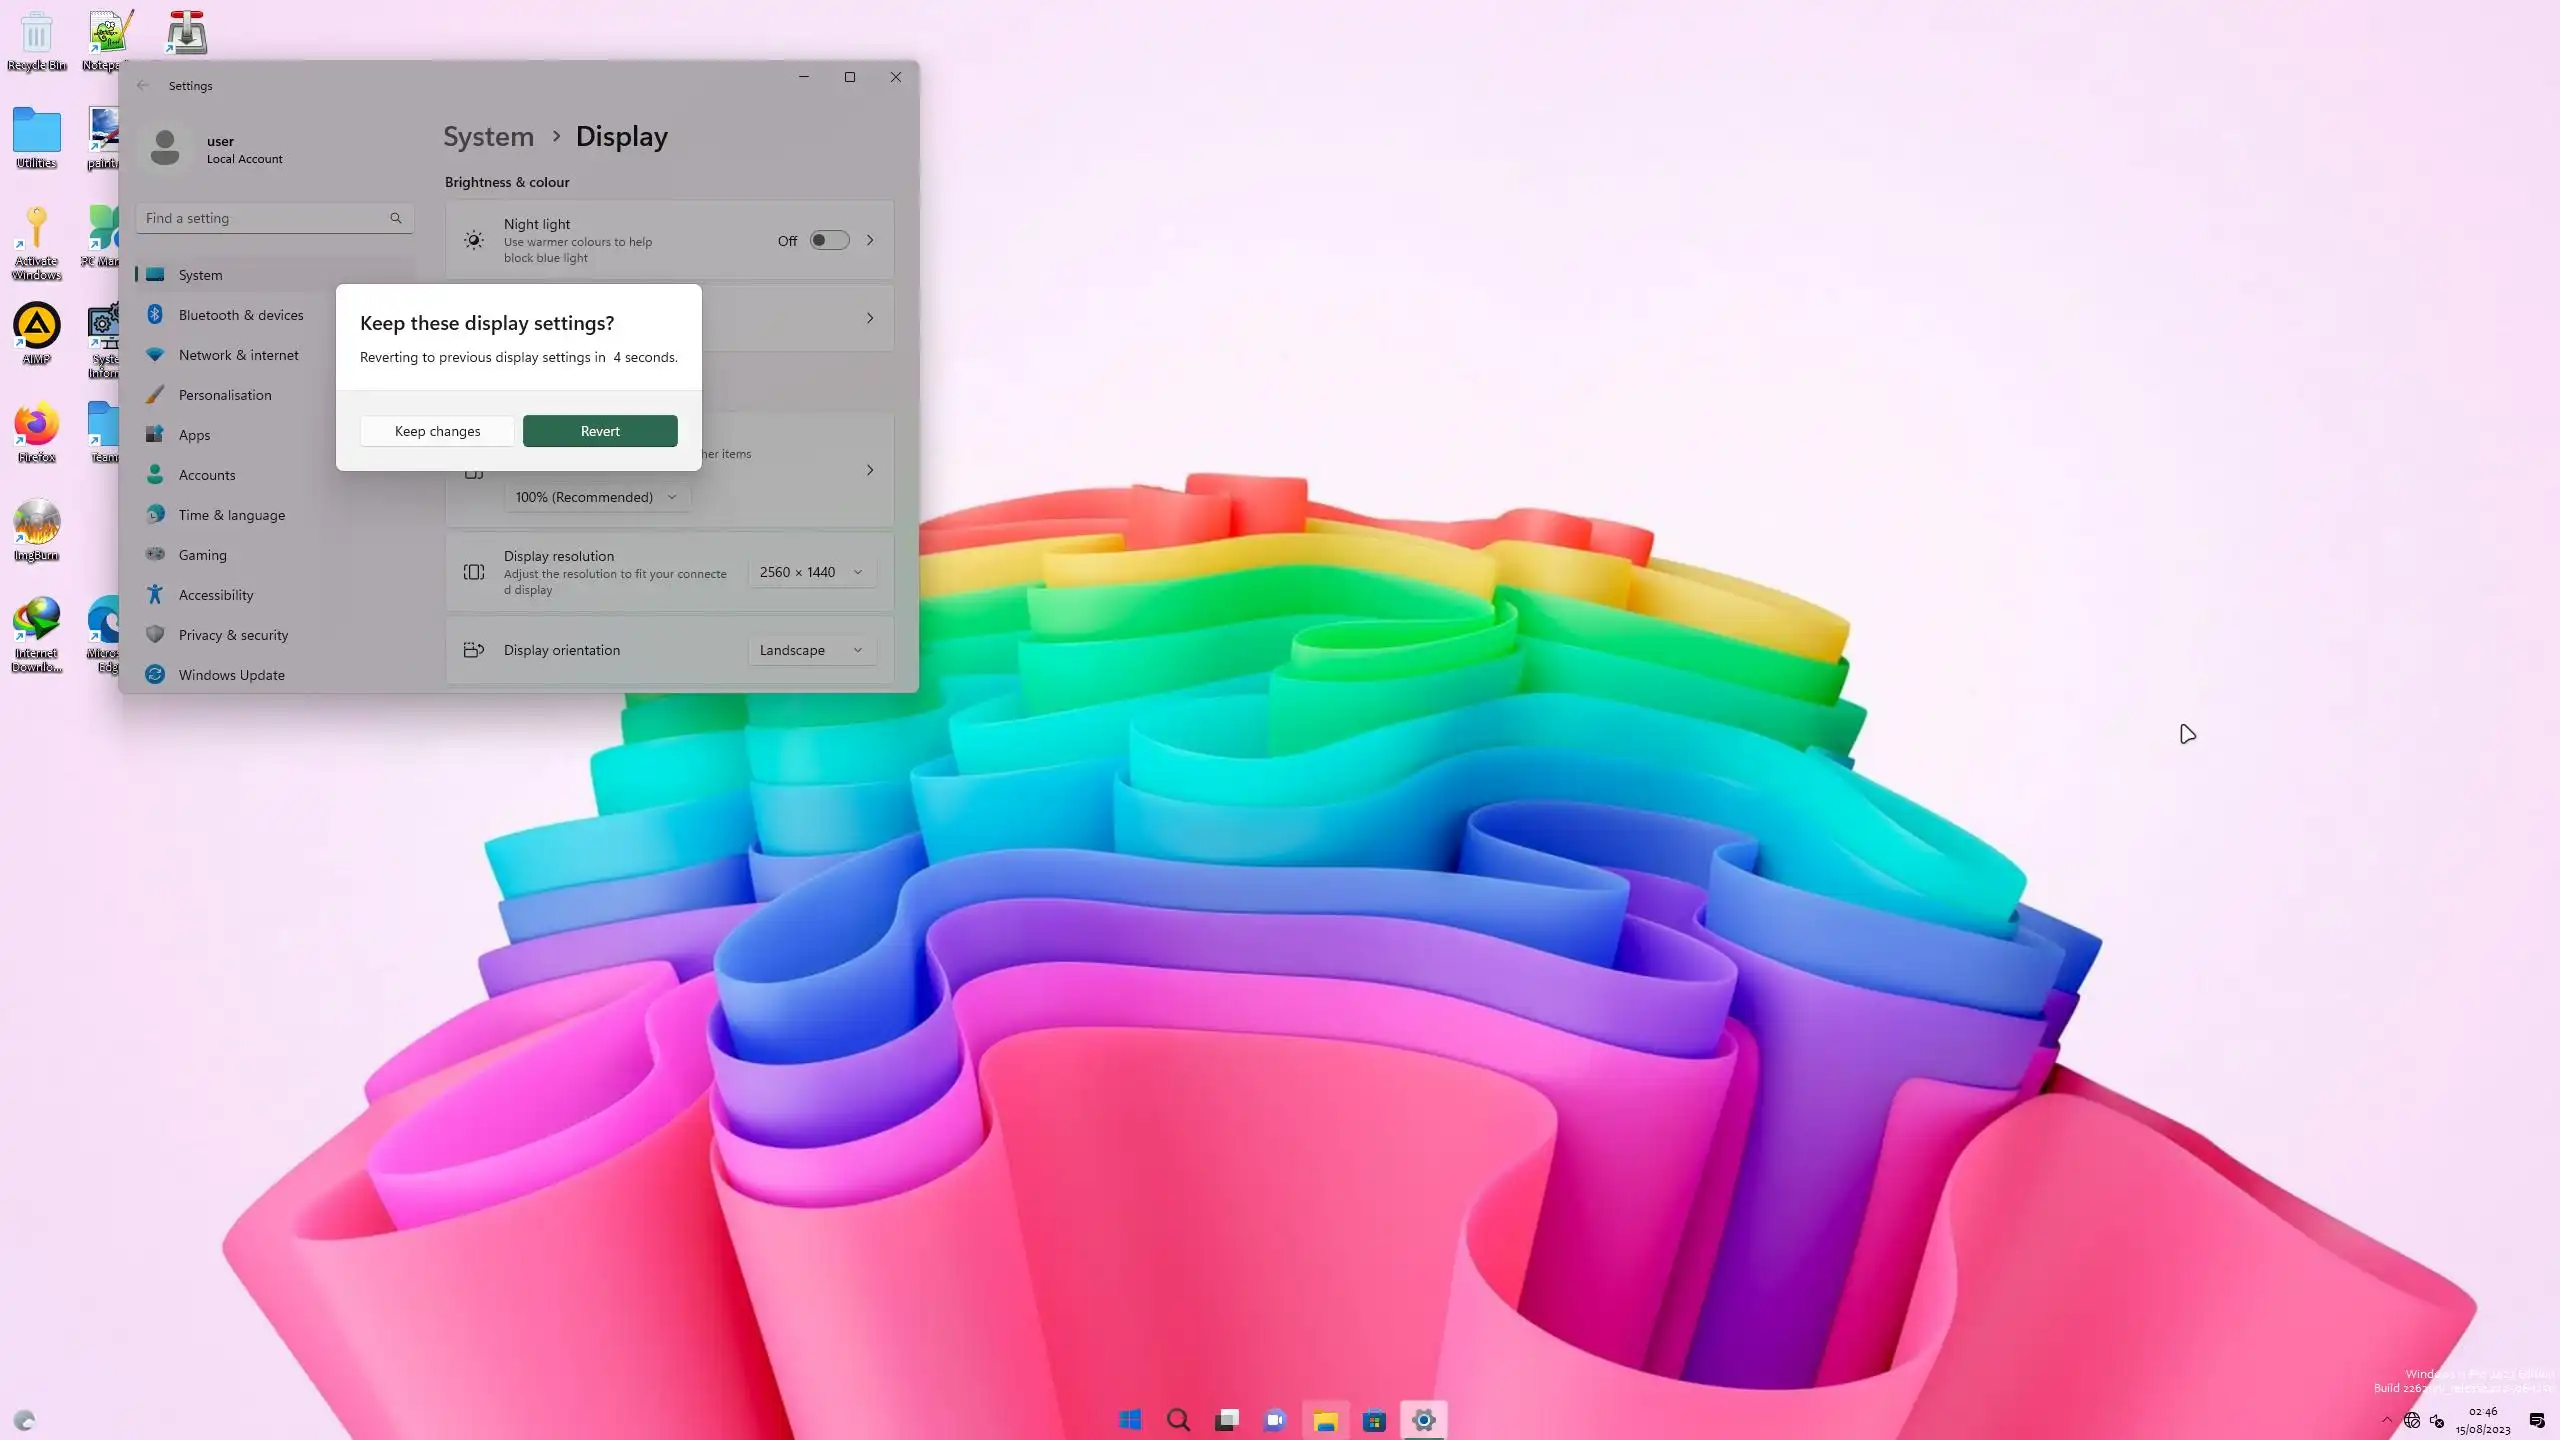Go to Windows Update section
This screenshot has width=2560, height=1440.
[x=231, y=675]
